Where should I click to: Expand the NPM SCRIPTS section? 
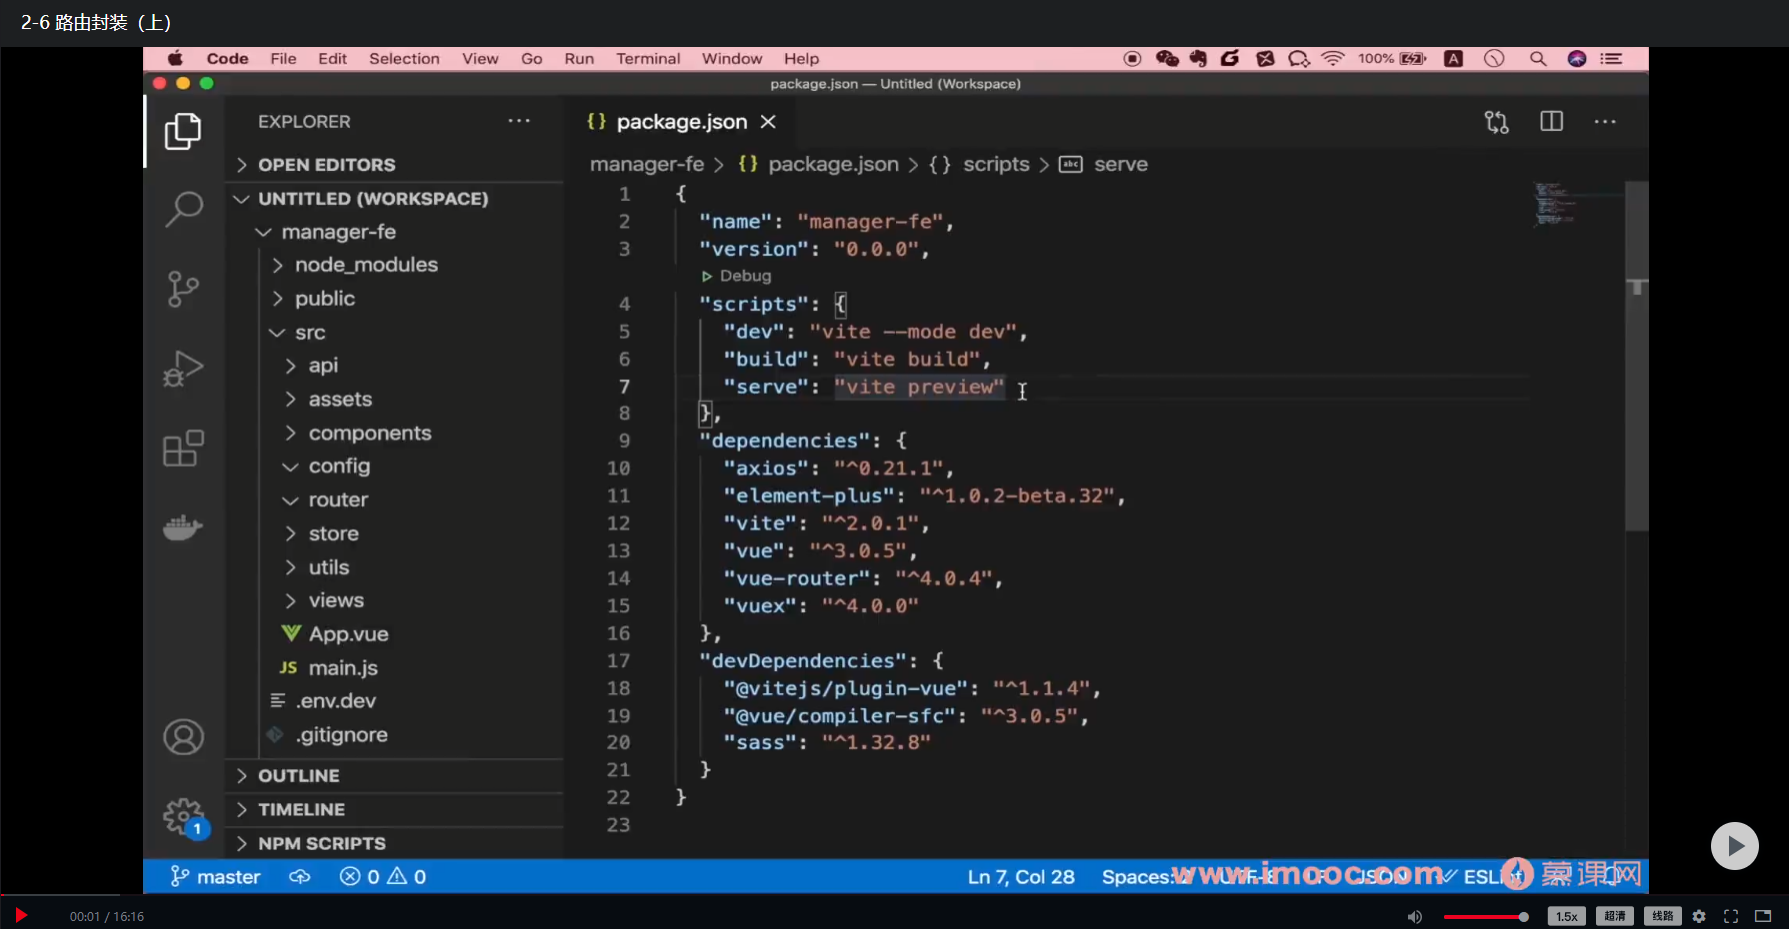click(321, 844)
